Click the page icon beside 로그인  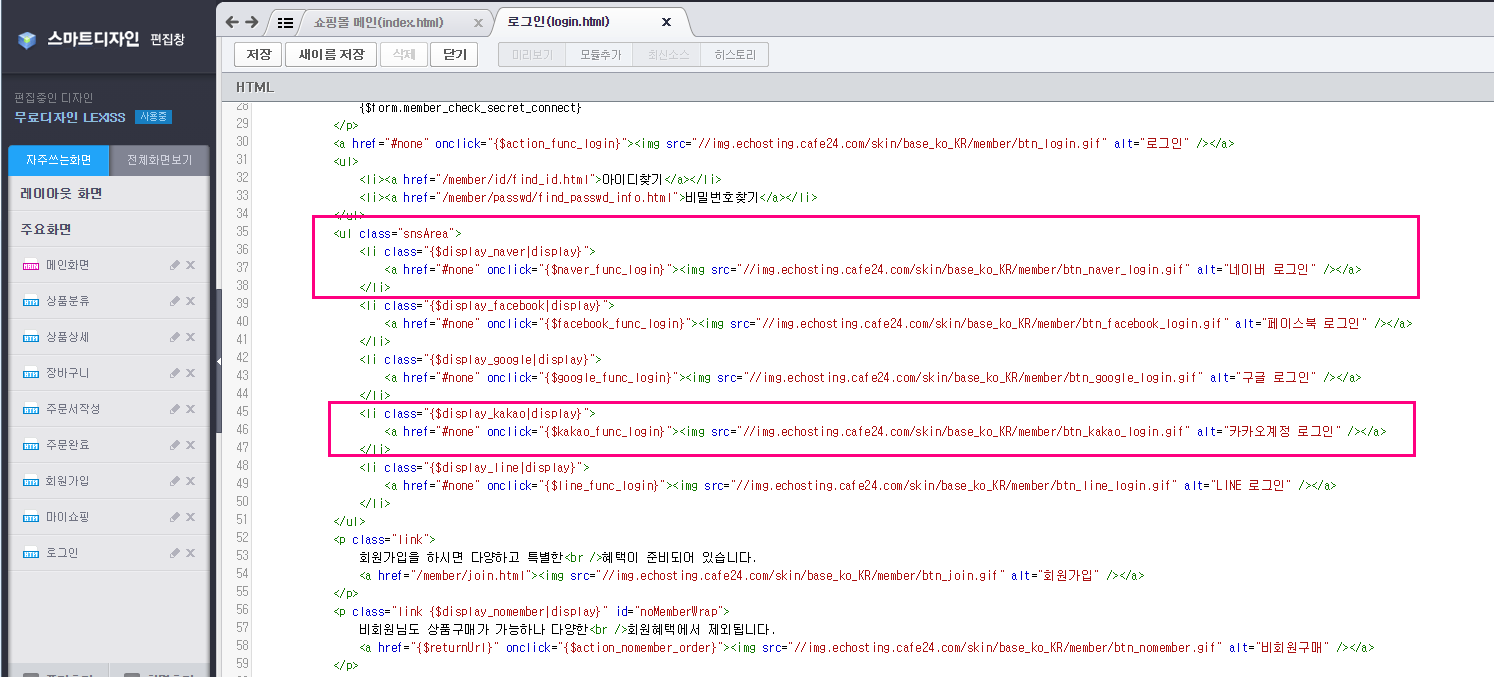point(30,554)
